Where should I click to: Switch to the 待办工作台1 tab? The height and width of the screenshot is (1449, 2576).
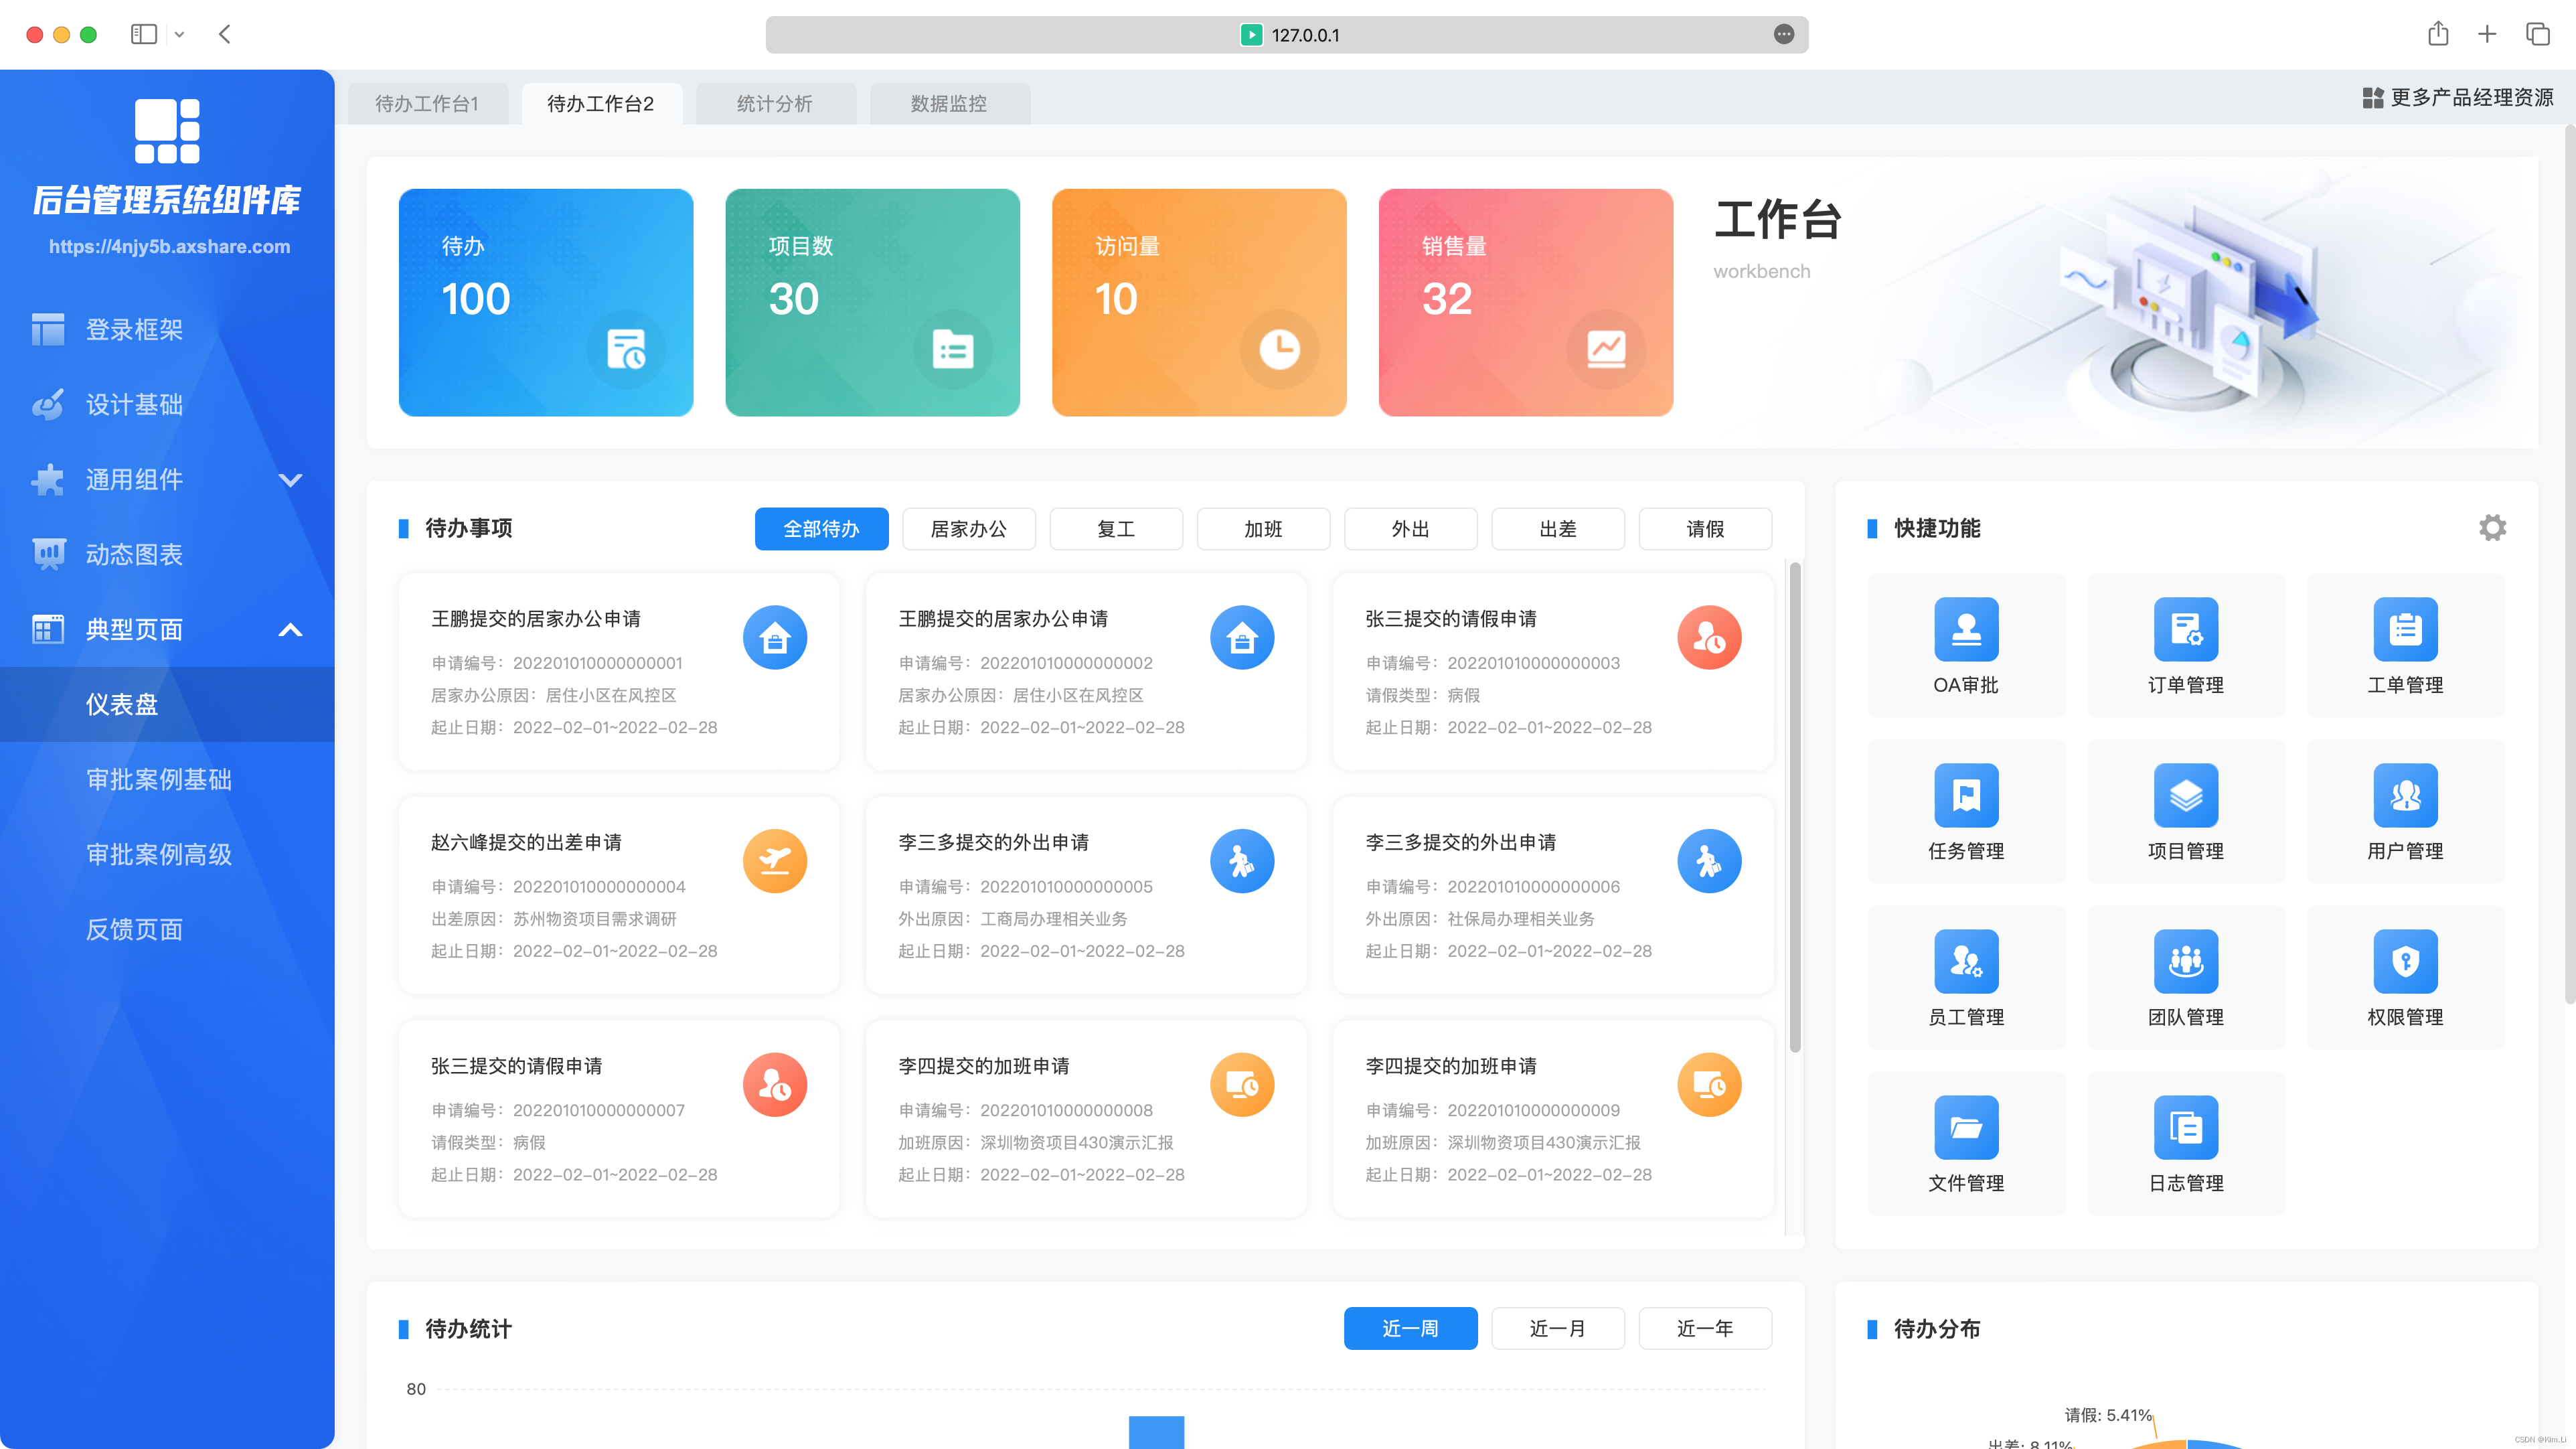click(427, 104)
